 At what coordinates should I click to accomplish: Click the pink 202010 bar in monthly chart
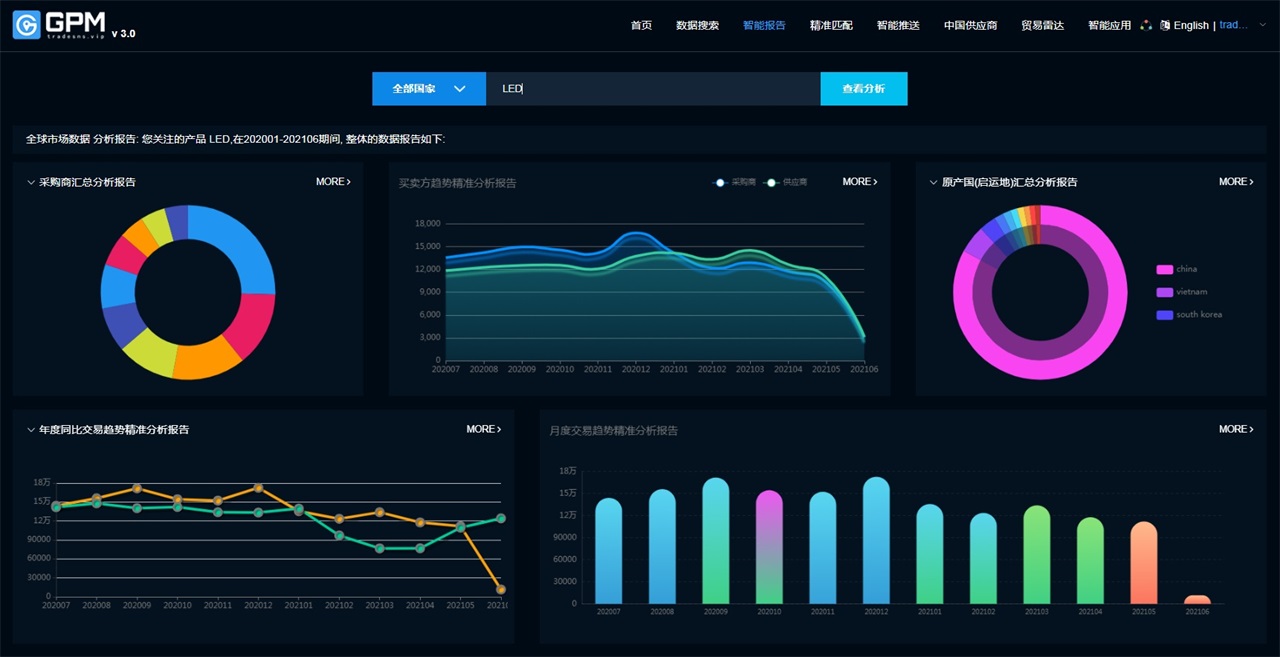(769, 546)
